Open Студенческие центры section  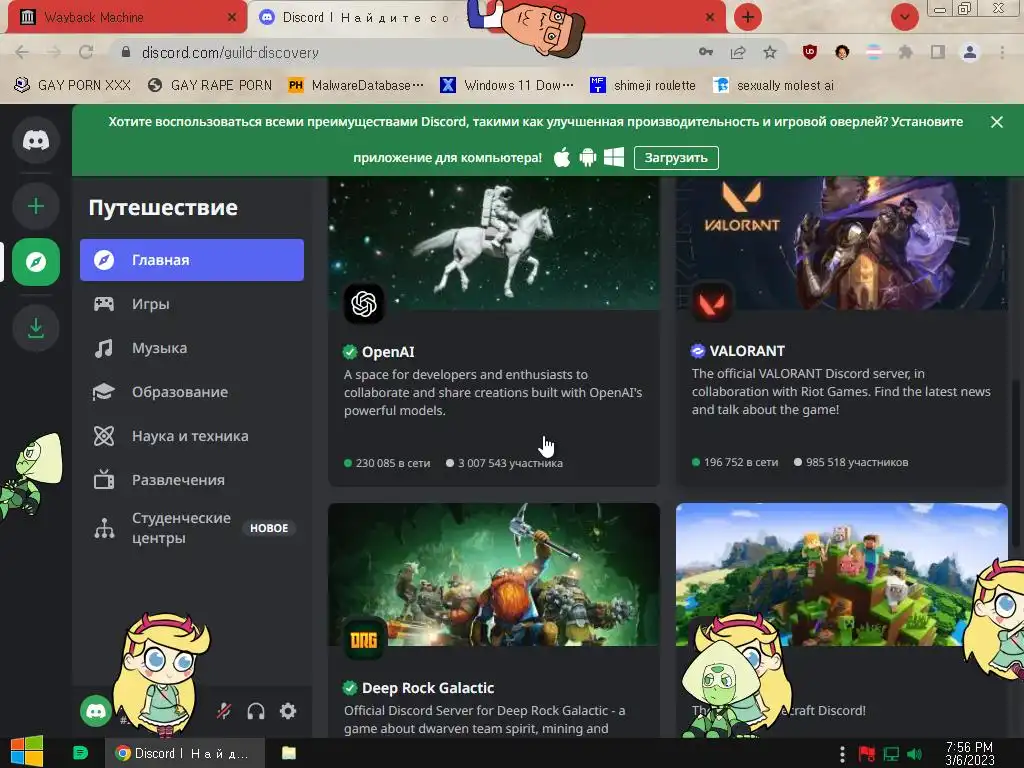point(192,528)
